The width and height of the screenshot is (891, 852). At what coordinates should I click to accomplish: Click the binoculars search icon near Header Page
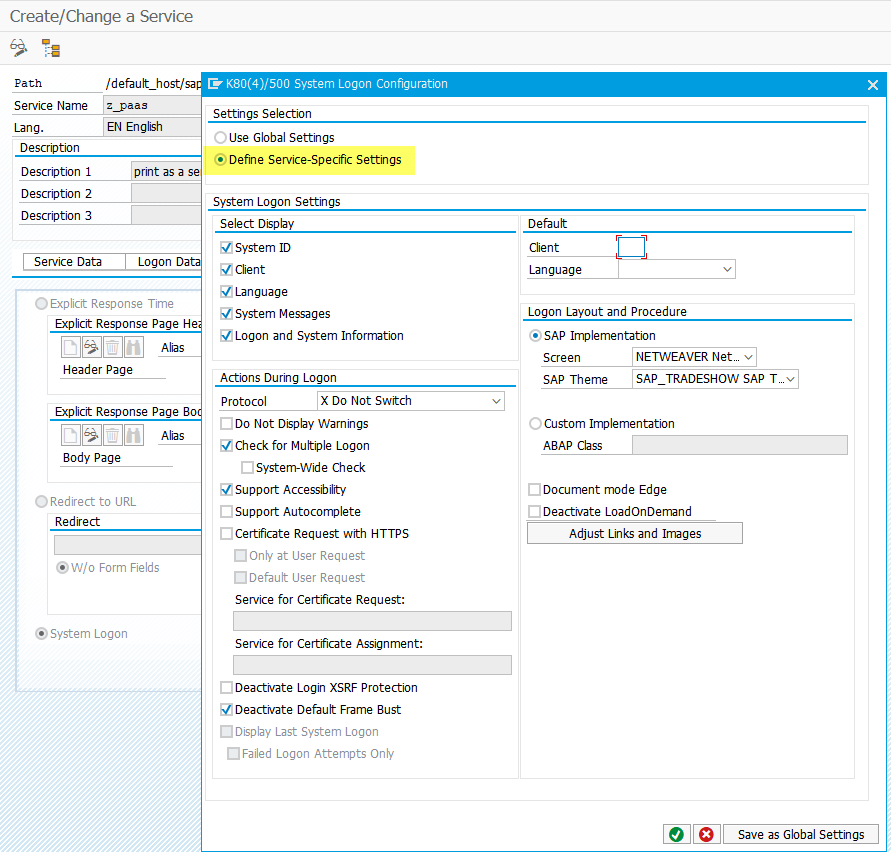(x=134, y=346)
